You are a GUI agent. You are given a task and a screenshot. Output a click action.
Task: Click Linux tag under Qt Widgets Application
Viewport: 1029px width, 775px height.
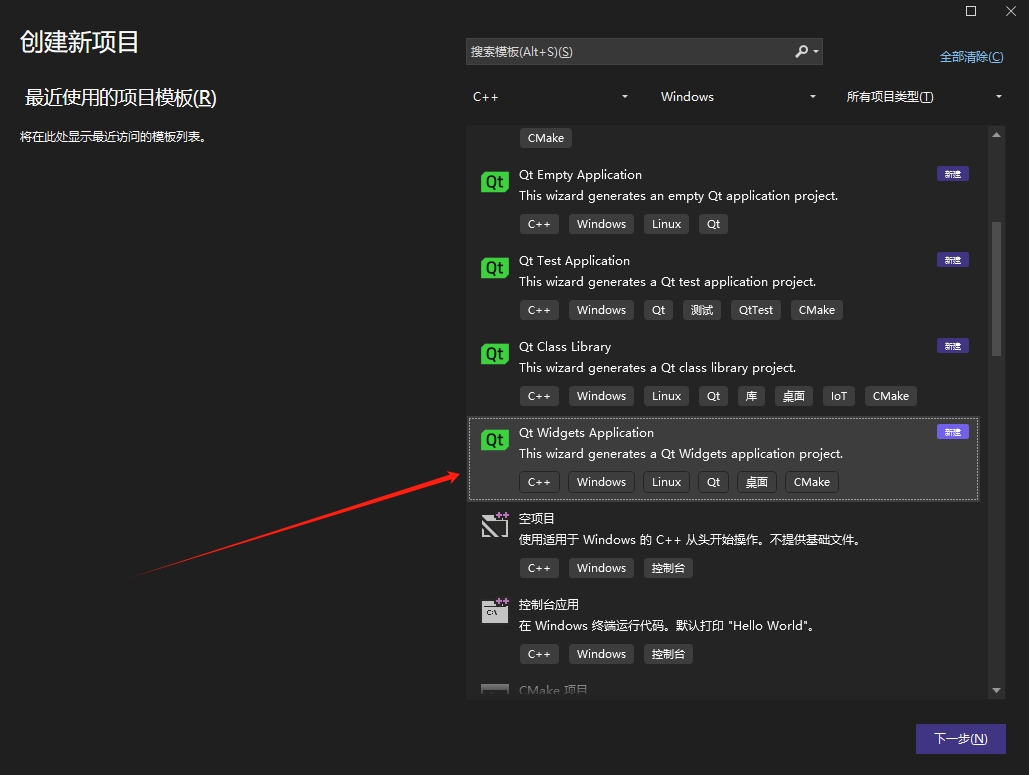click(x=666, y=482)
